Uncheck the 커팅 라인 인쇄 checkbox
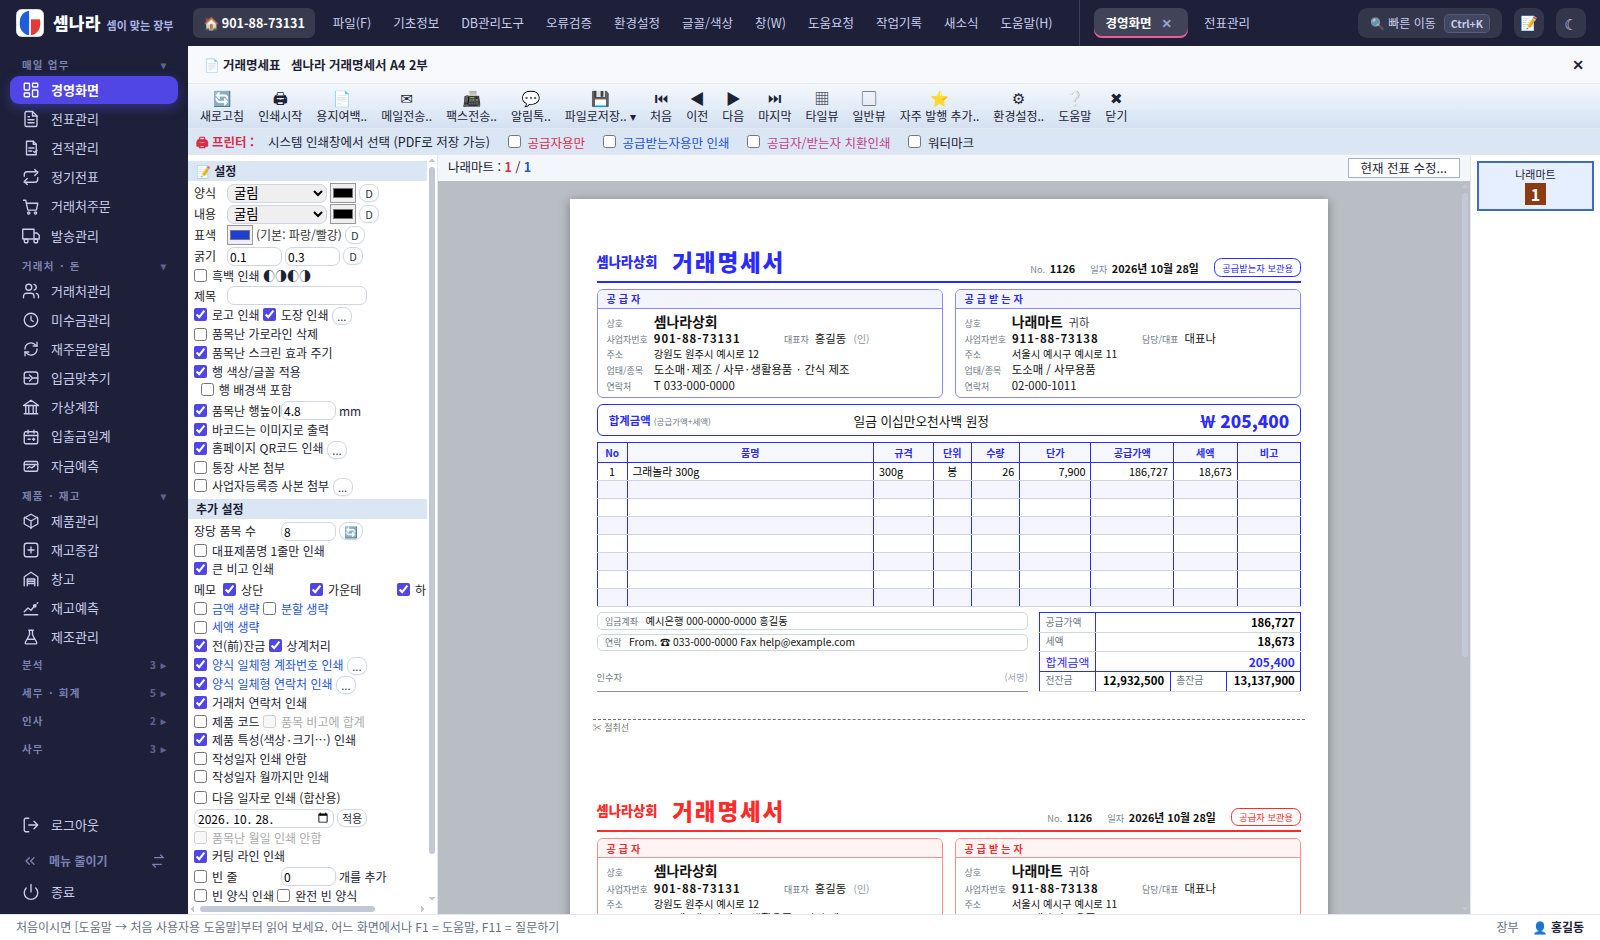This screenshot has height=940, width=1600. coord(201,856)
